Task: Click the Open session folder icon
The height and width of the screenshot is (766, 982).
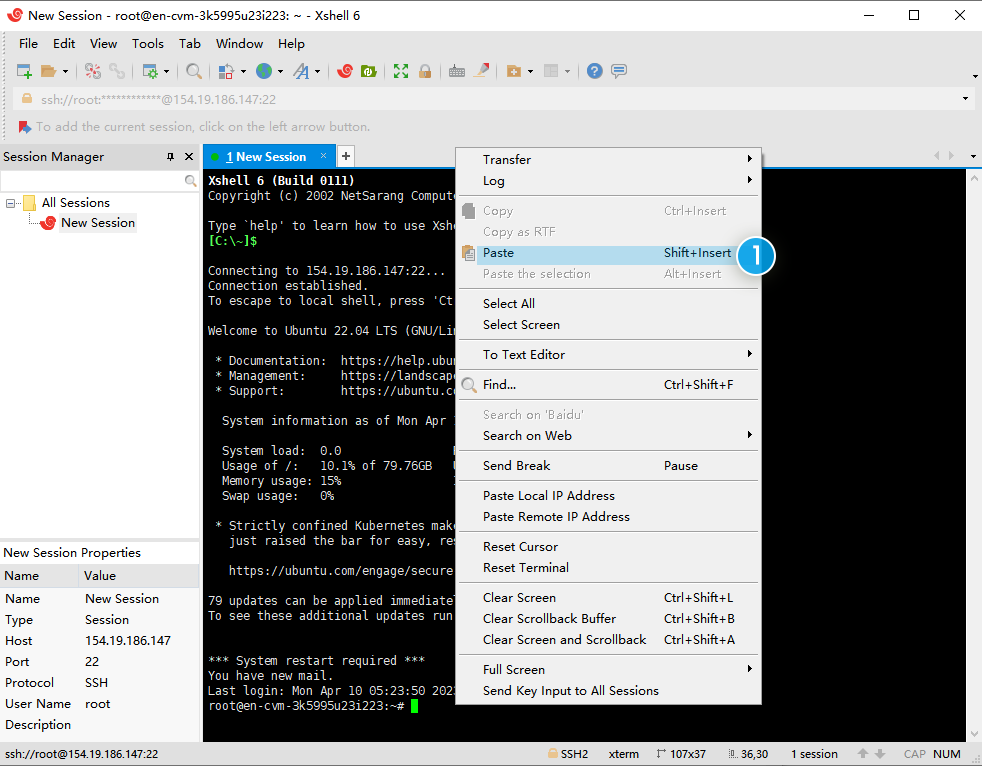Action: pos(48,71)
